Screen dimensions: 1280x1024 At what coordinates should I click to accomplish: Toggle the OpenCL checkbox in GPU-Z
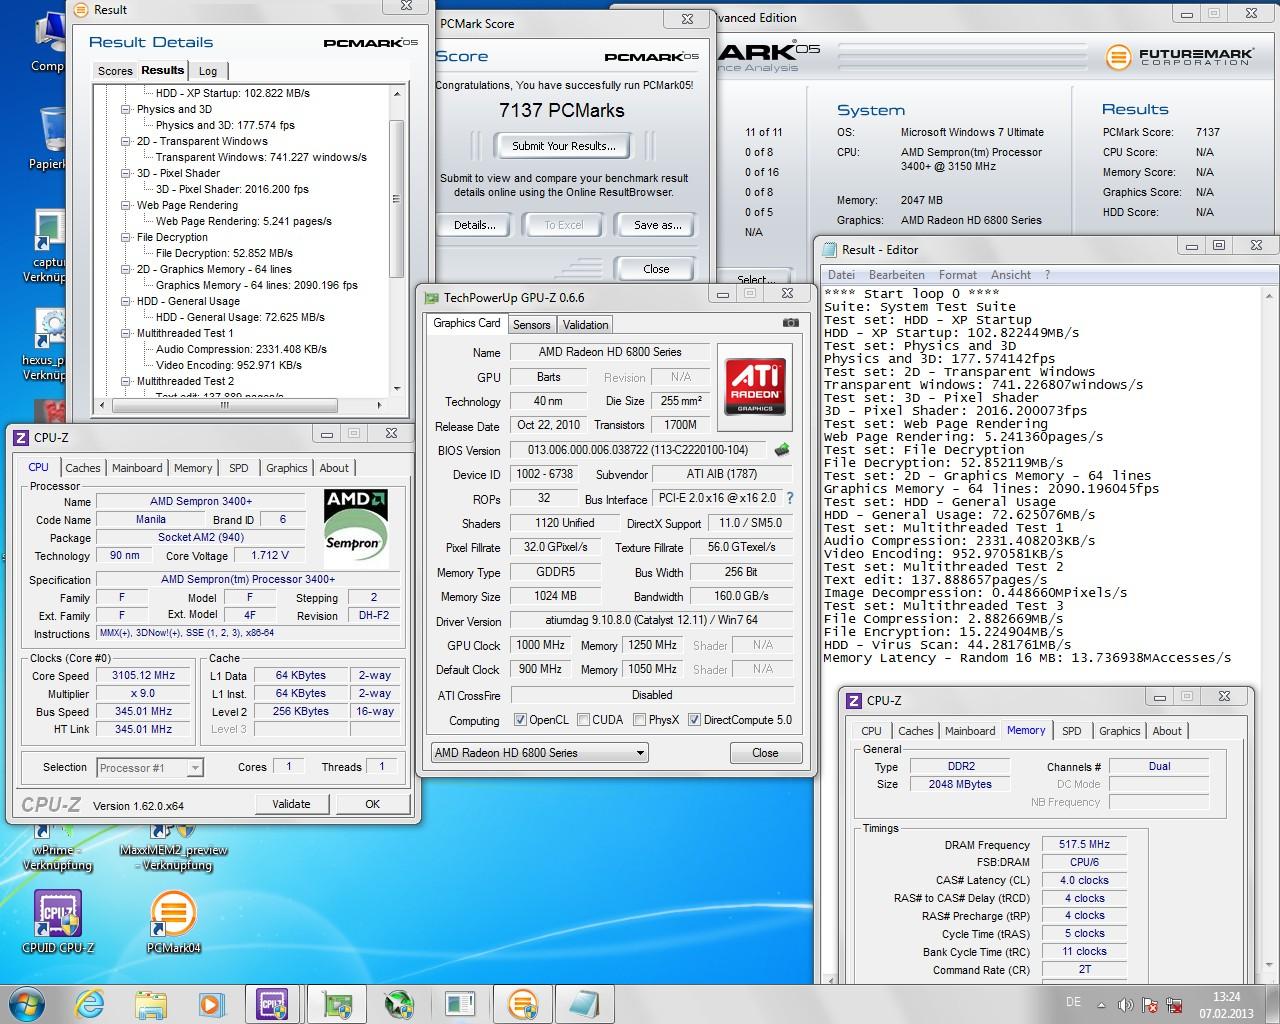coord(520,720)
